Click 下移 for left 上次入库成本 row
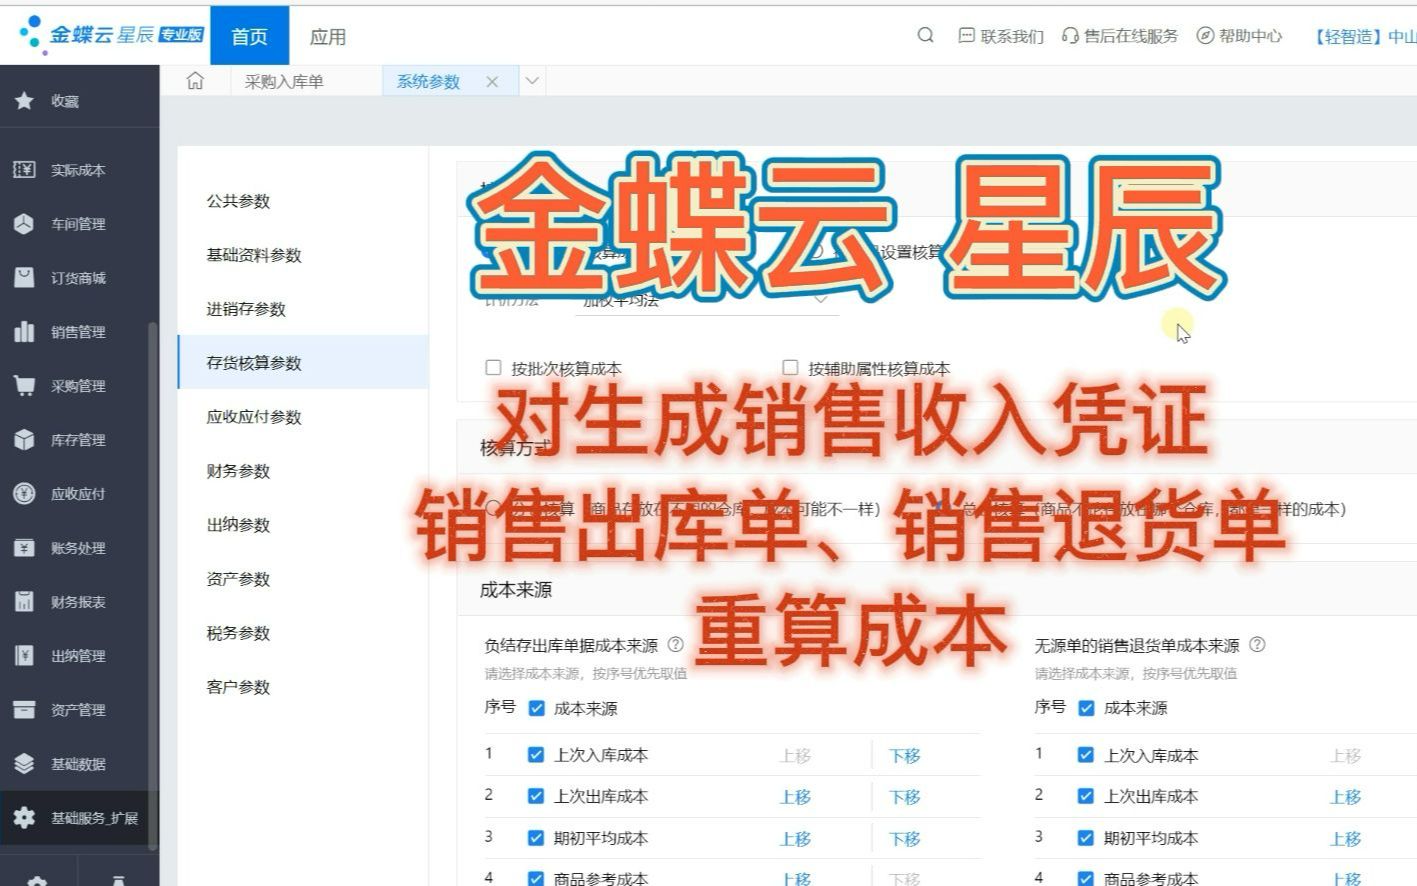Viewport: 1417px width, 886px height. (x=904, y=756)
